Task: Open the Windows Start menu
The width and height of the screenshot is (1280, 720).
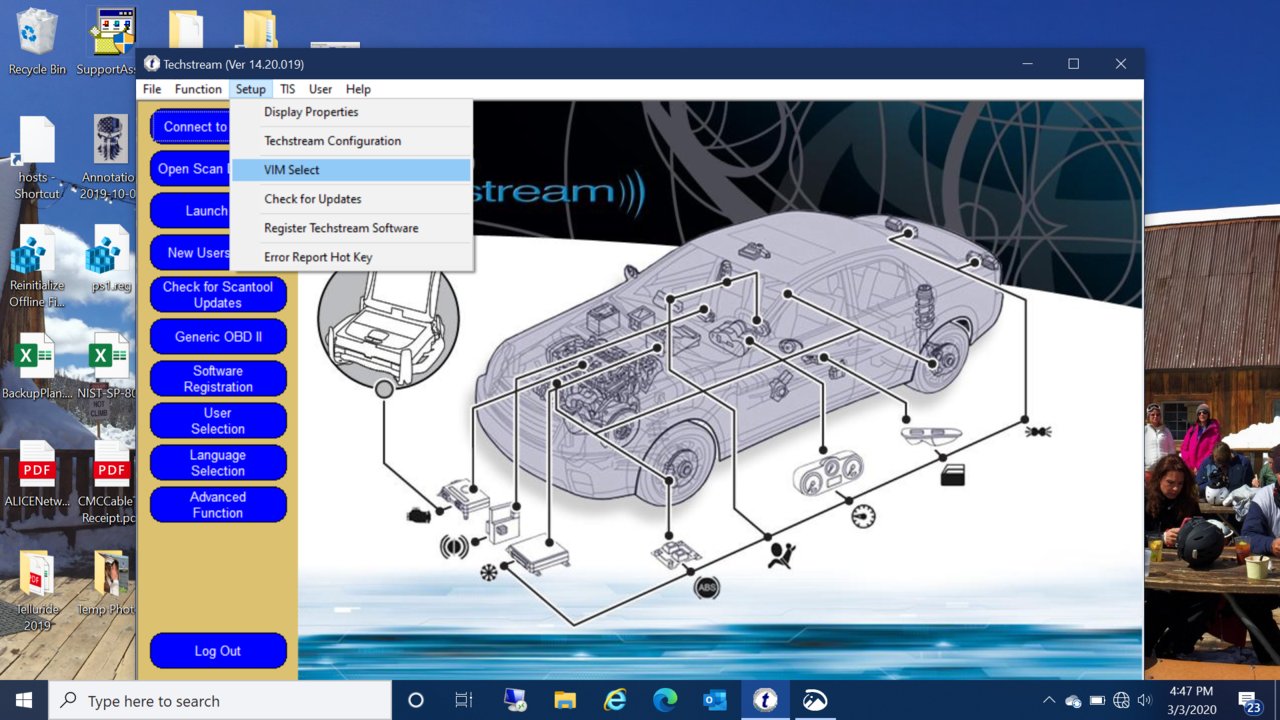Action: click(24, 700)
